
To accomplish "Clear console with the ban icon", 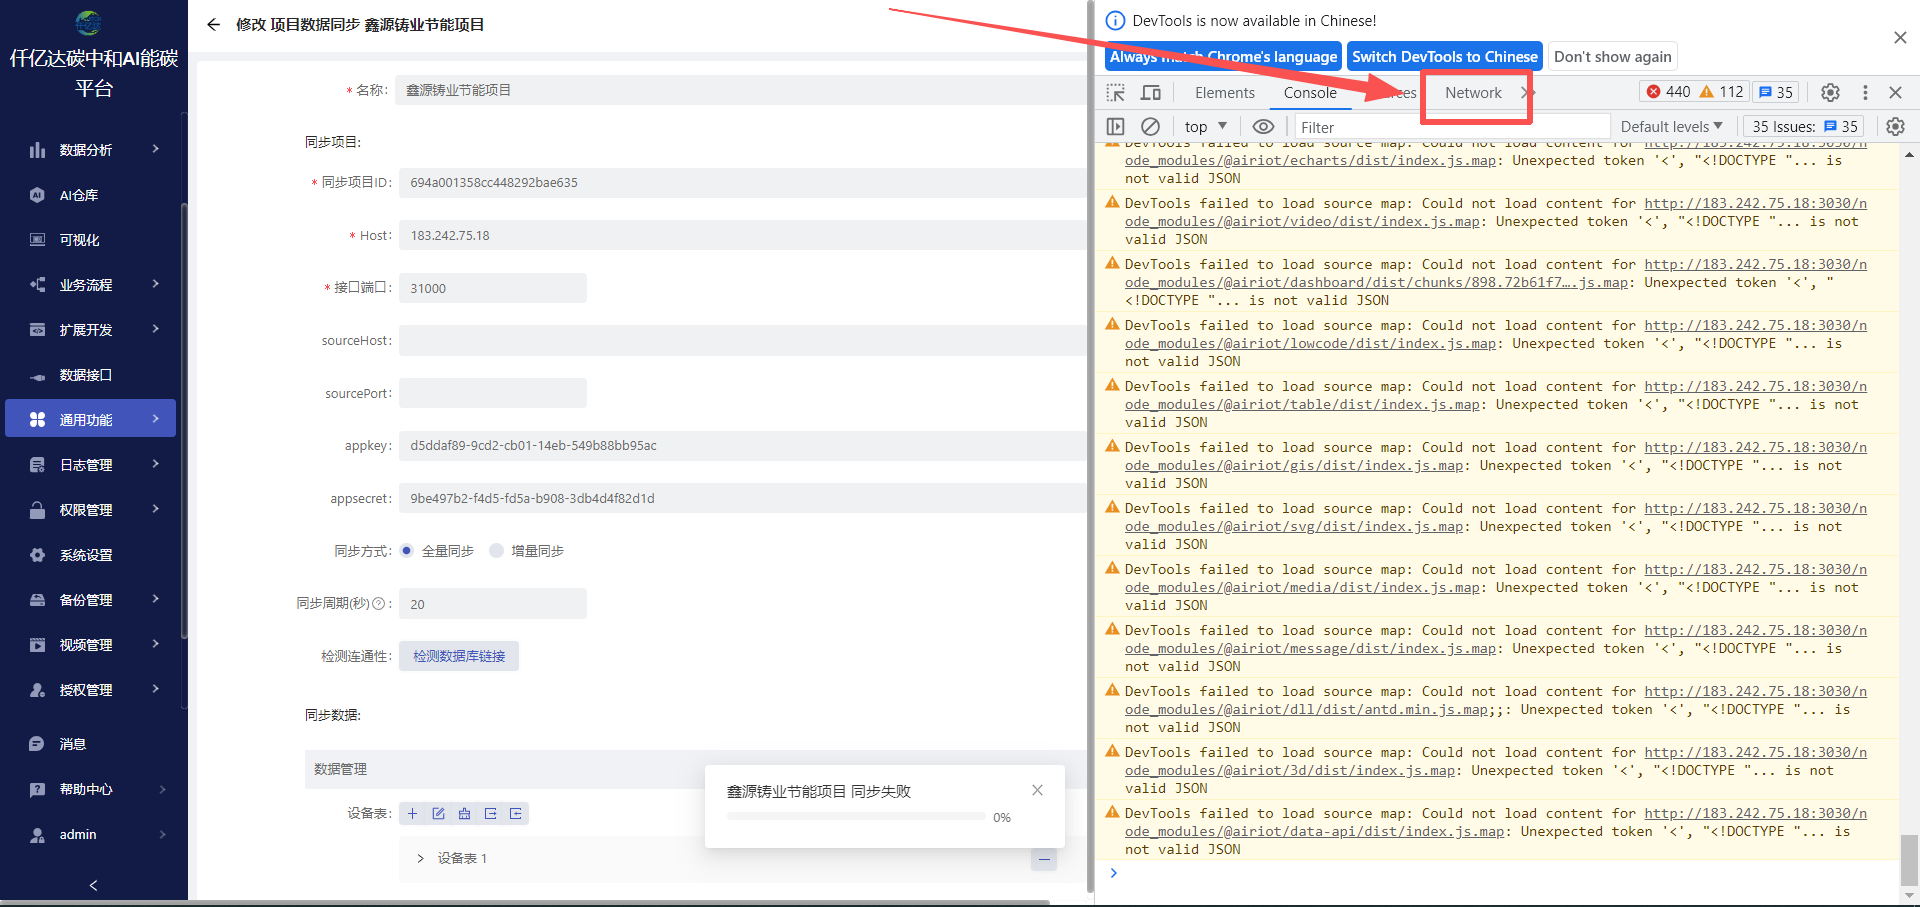I will (1151, 127).
